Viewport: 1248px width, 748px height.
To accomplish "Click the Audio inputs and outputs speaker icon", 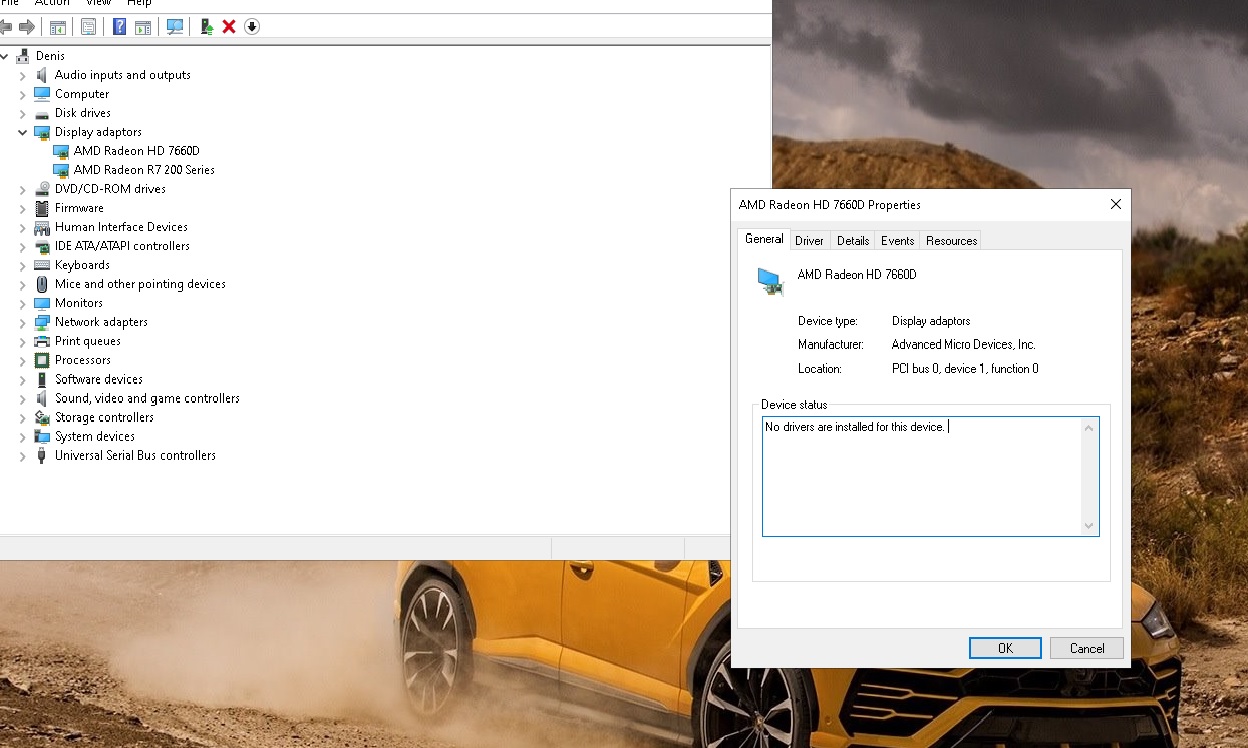I will (x=42, y=75).
